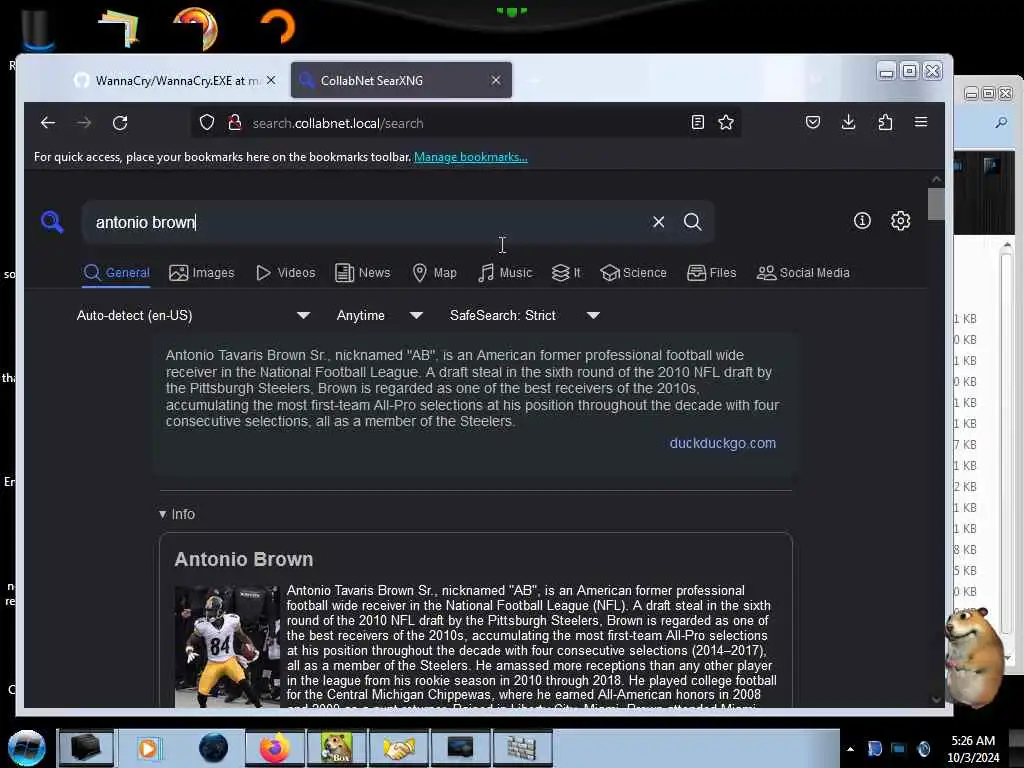Click search icon in background Explorer window
The image size is (1024, 768).
point(1000,122)
